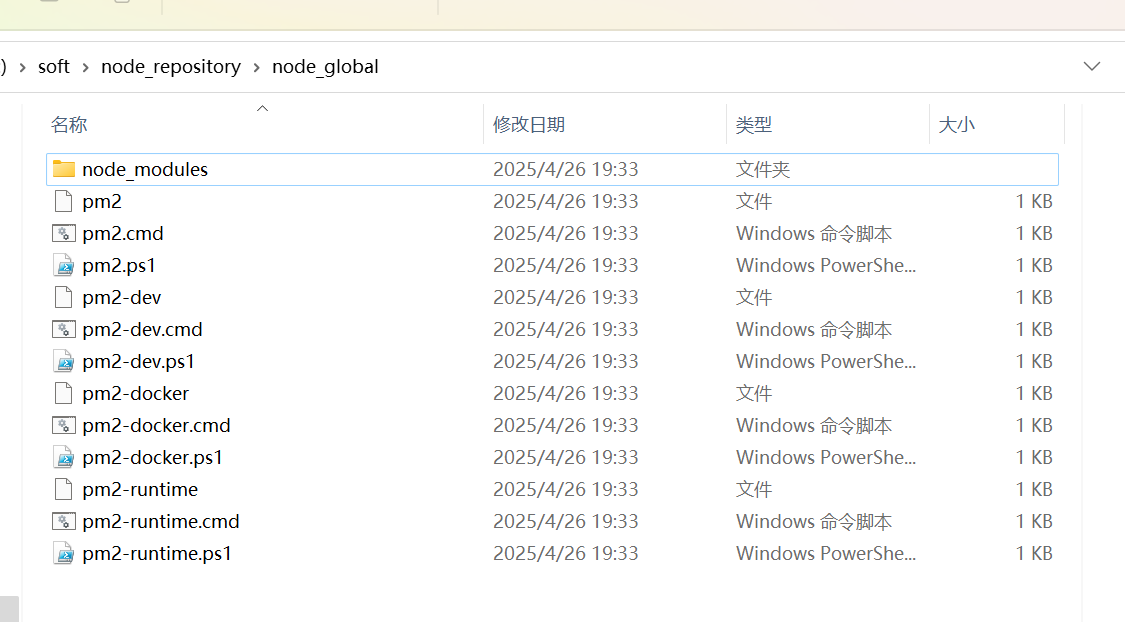Click 文件夹 type of node_modules row

pyautogui.click(x=763, y=169)
